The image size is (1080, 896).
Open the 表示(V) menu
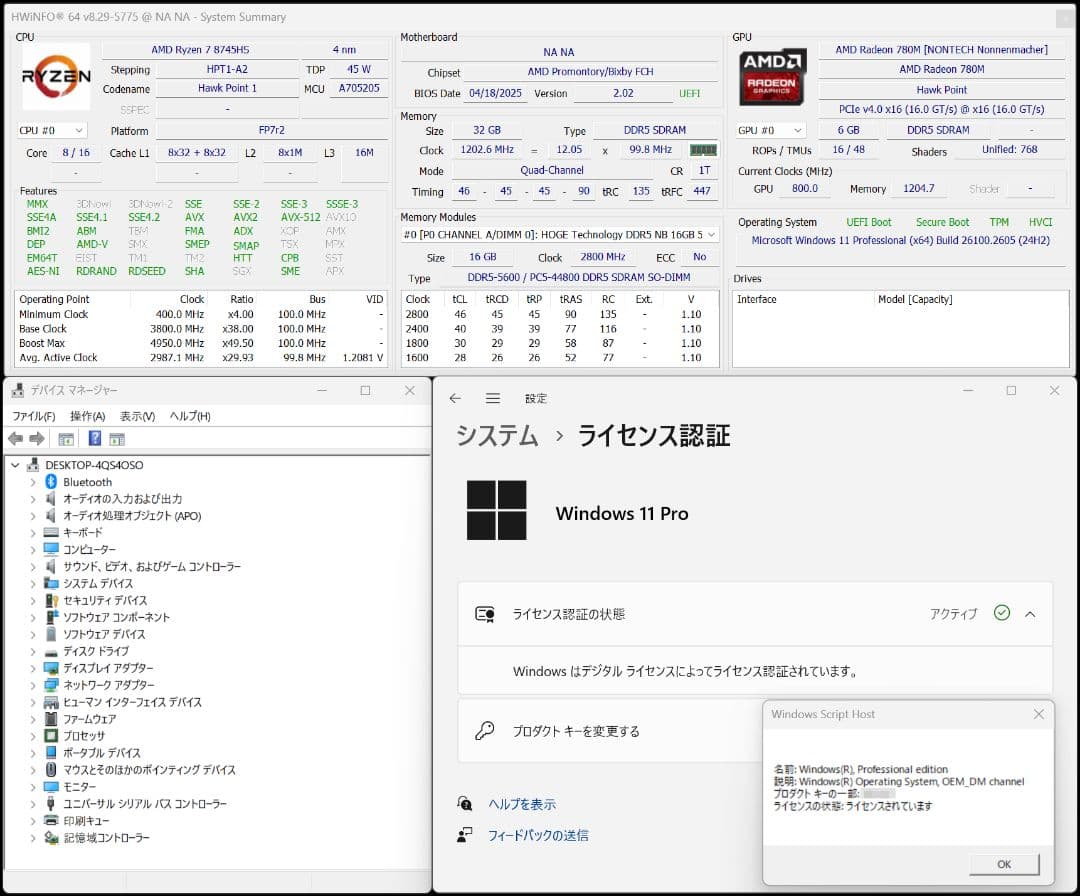coord(137,416)
